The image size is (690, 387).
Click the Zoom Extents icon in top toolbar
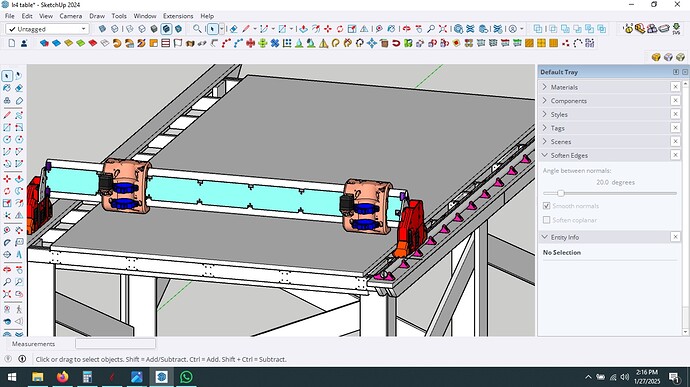pyautogui.click(x=443, y=29)
